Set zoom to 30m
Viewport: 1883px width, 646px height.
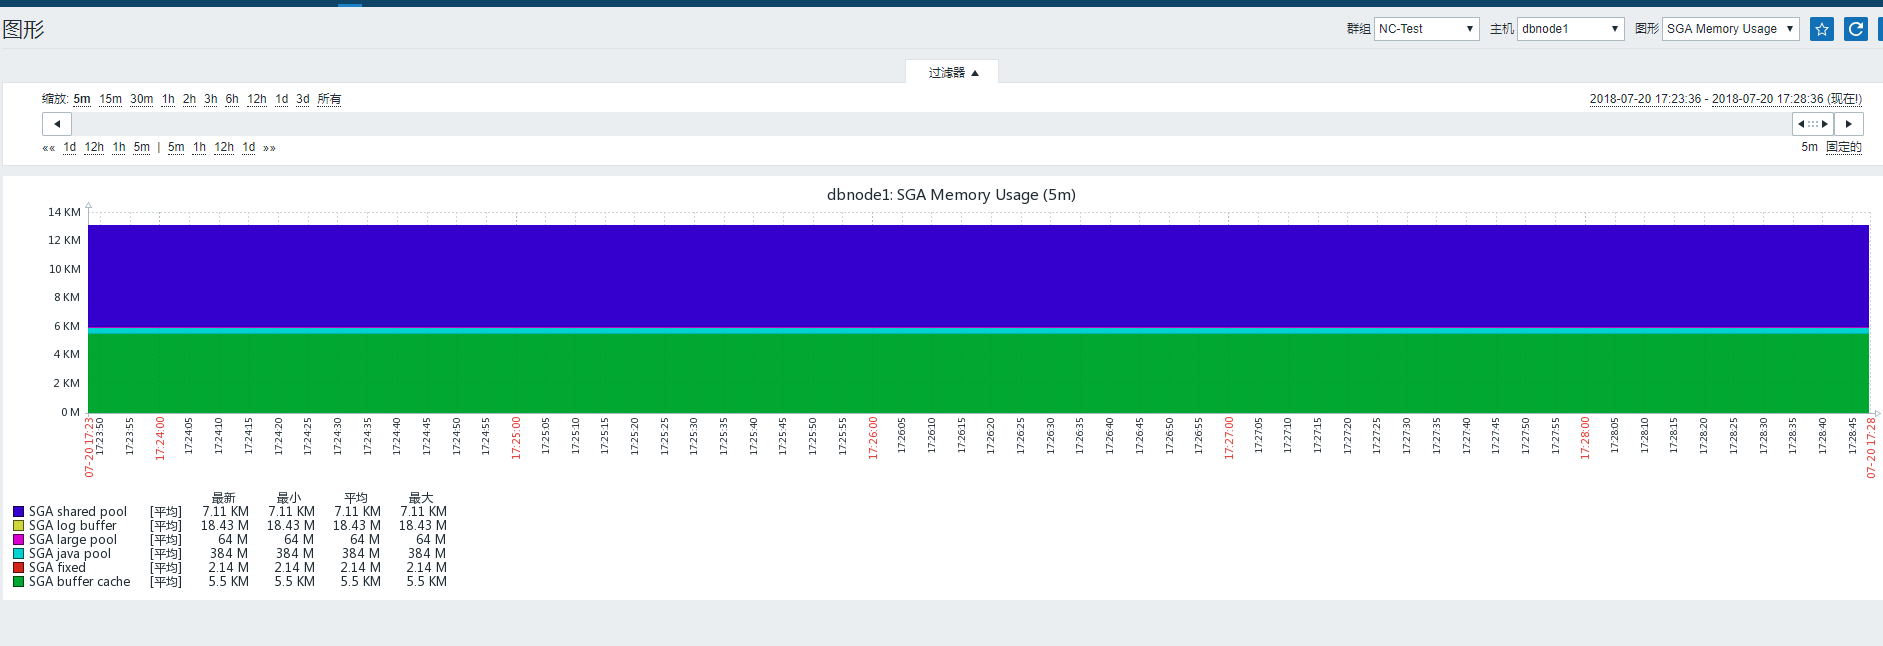coord(141,99)
